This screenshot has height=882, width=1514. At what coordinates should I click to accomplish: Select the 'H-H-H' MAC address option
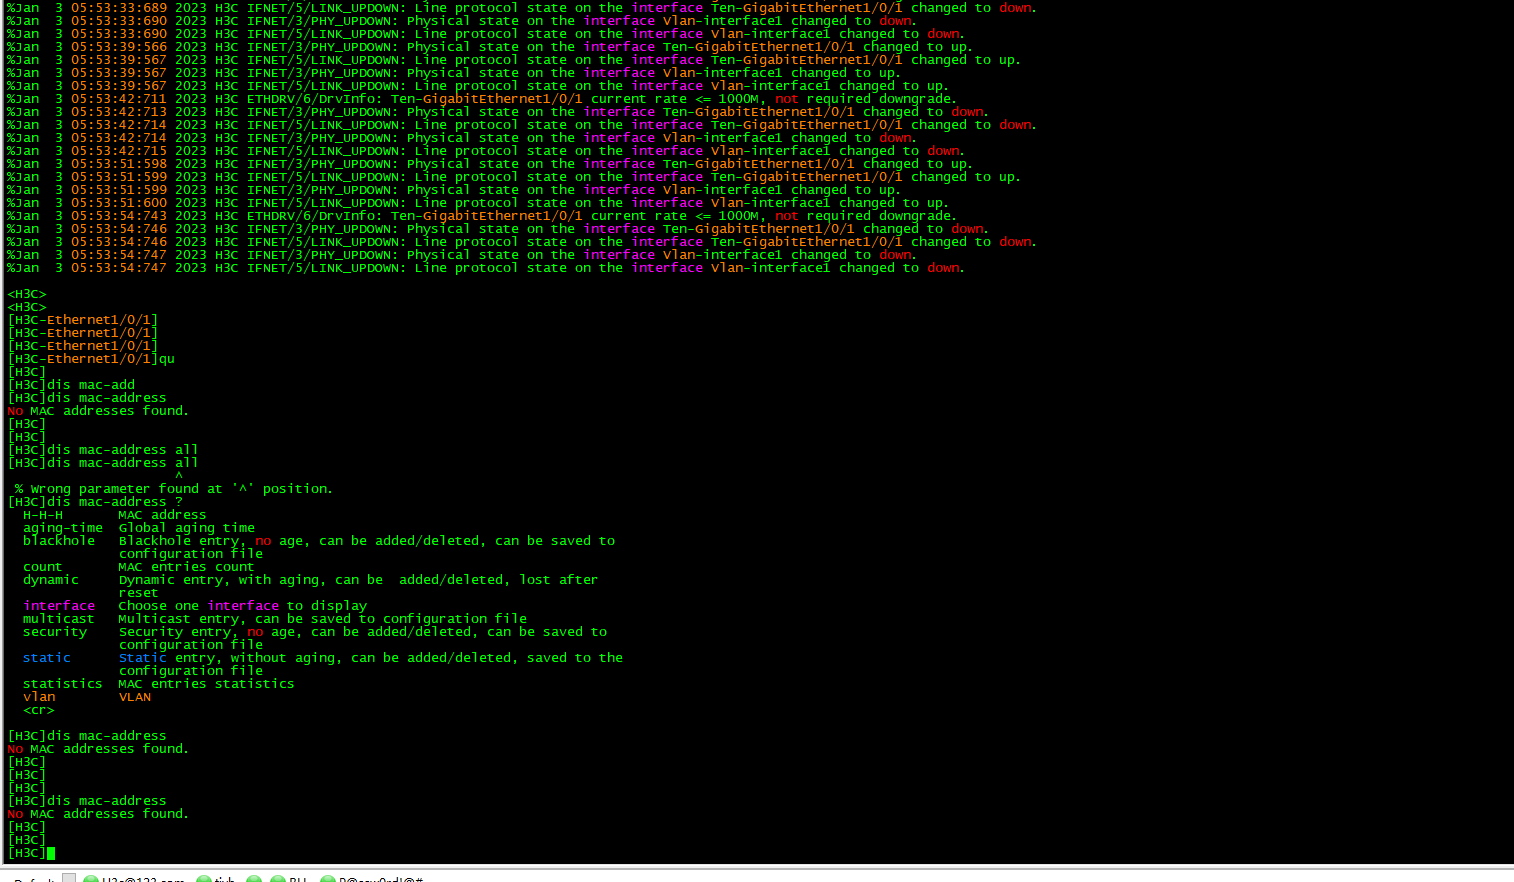point(43,515)
